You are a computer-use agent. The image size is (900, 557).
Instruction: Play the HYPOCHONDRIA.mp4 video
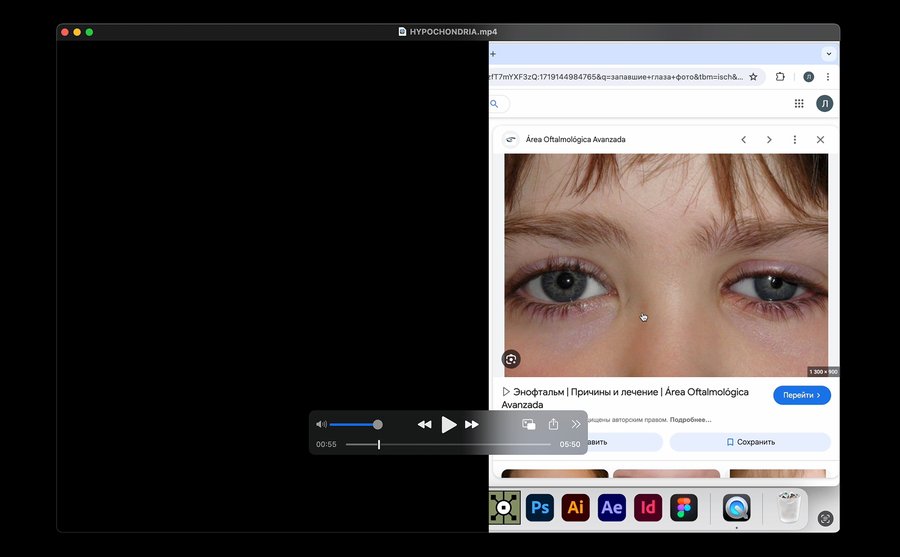click(449, 425)
